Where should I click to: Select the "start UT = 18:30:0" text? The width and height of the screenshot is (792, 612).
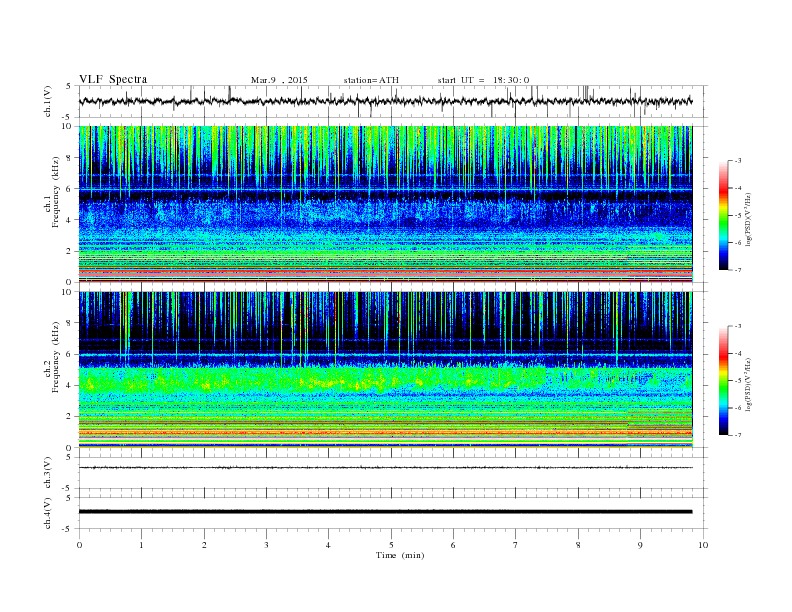click(x=483, y=80)
